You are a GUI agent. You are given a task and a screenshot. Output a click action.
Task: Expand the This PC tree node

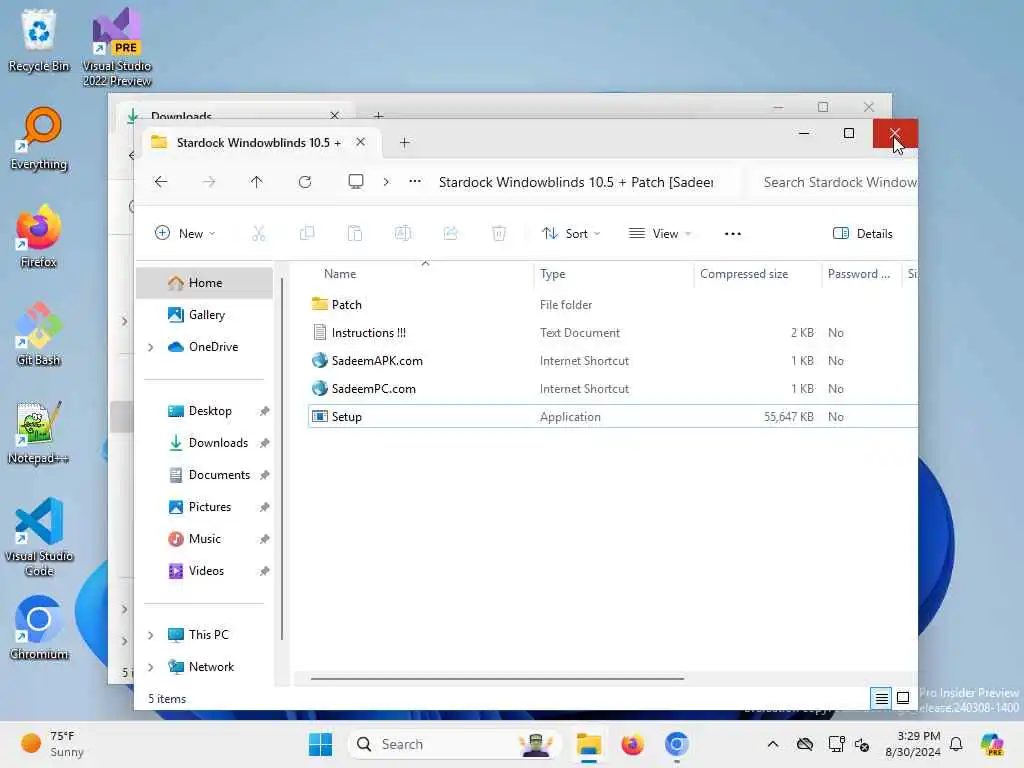coord(151,635)
